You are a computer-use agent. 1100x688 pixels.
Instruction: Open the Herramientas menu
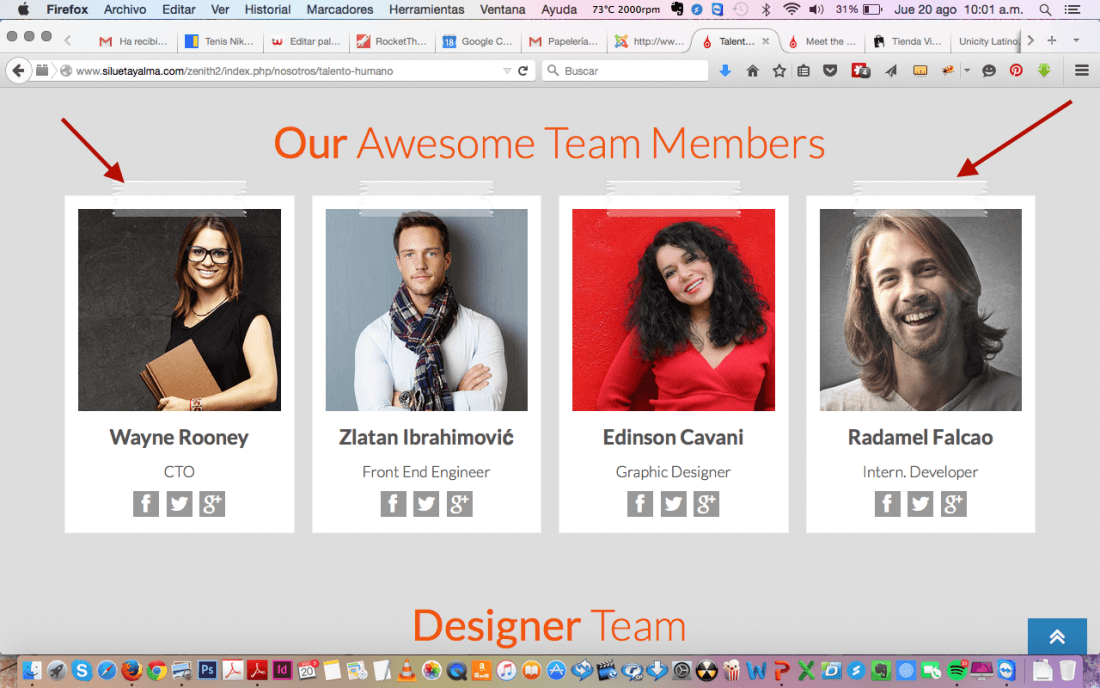click(427, 9)
